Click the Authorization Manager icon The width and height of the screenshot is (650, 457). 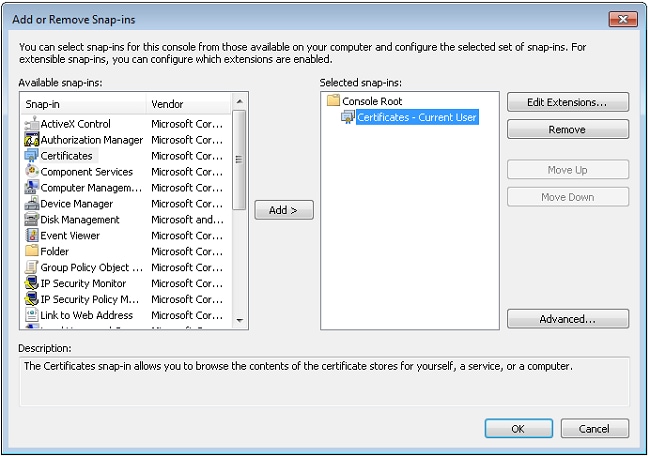point(31,140)
